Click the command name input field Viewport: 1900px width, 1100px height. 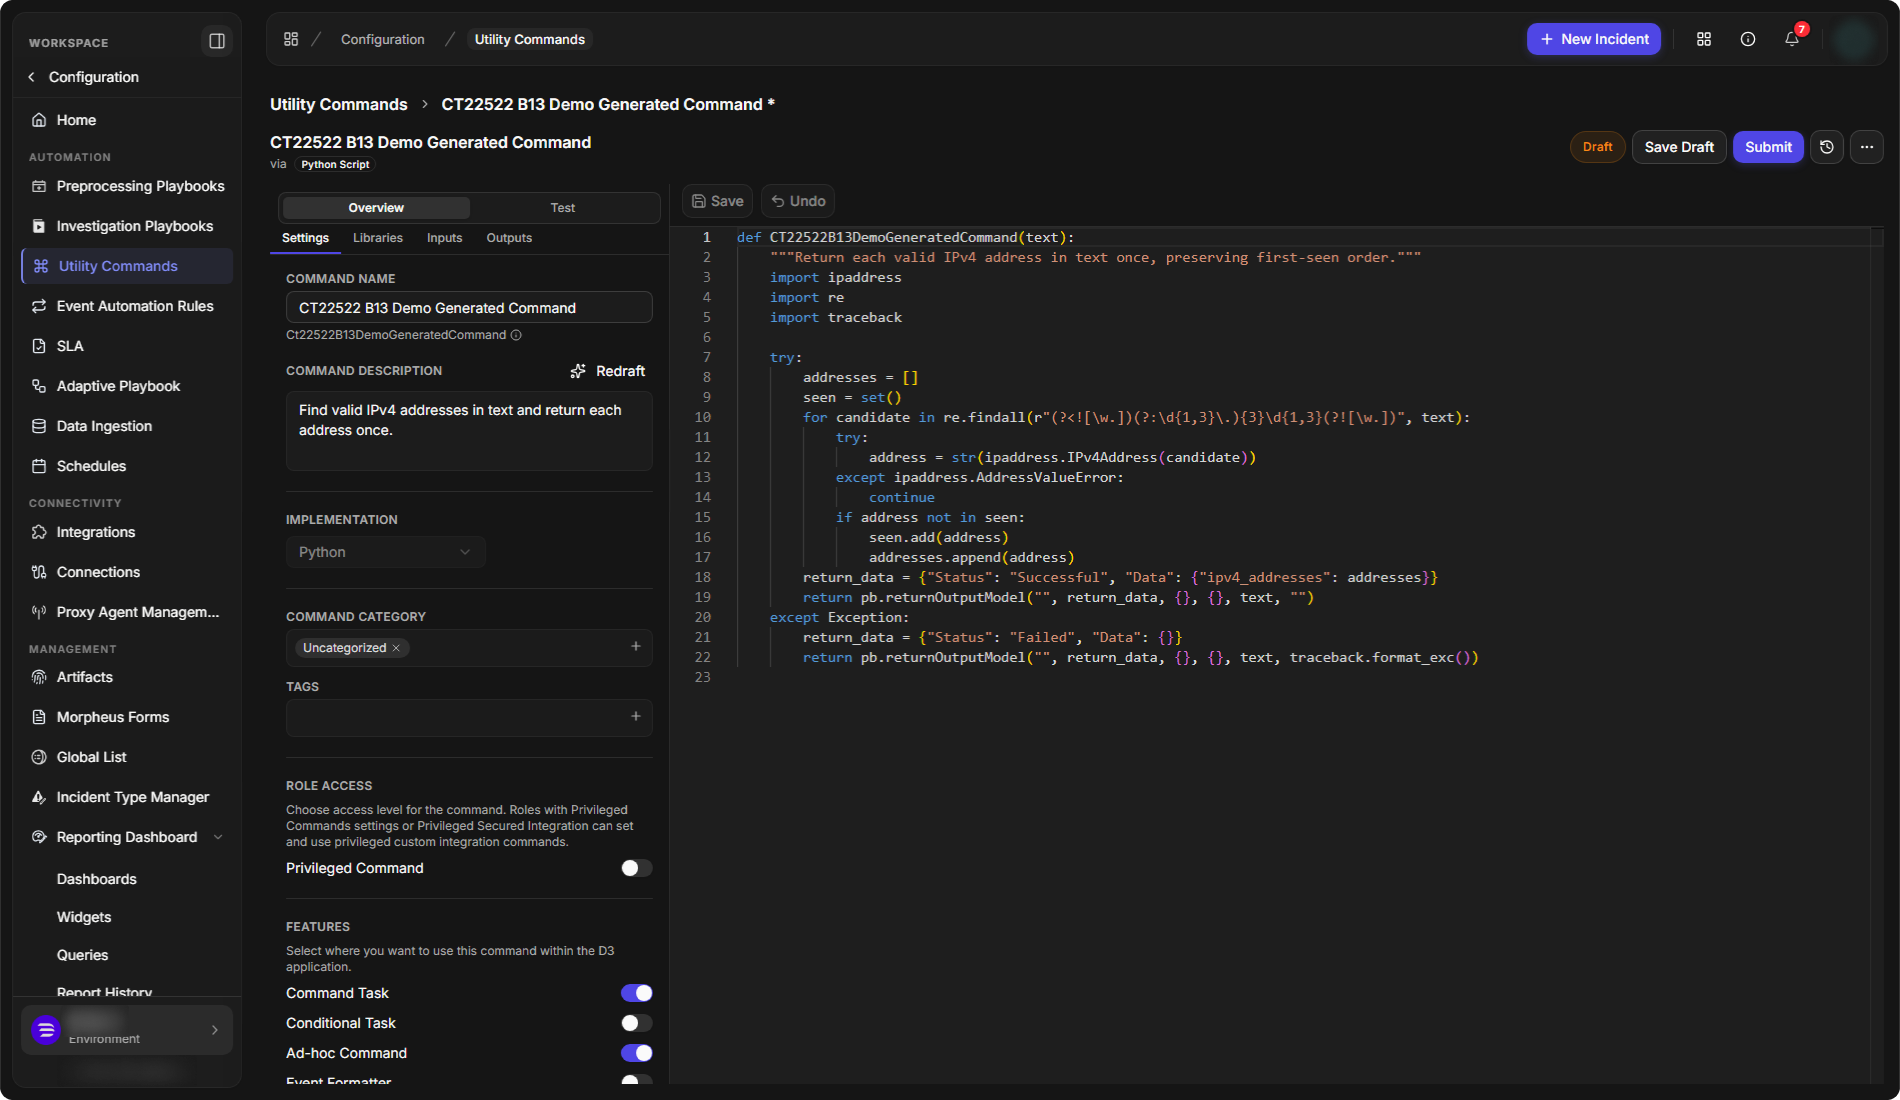click(x=469, y=308)
